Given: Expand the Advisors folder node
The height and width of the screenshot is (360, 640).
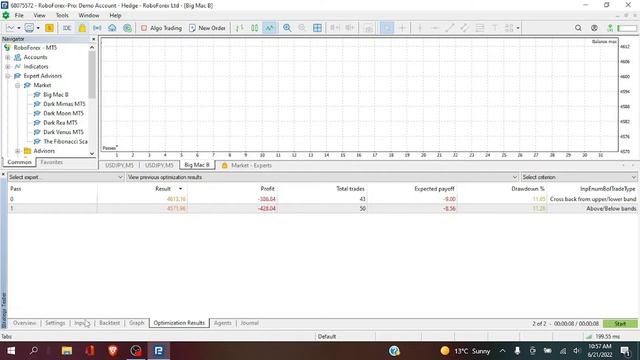Looking at the screenshot, I should coord(18,151).
